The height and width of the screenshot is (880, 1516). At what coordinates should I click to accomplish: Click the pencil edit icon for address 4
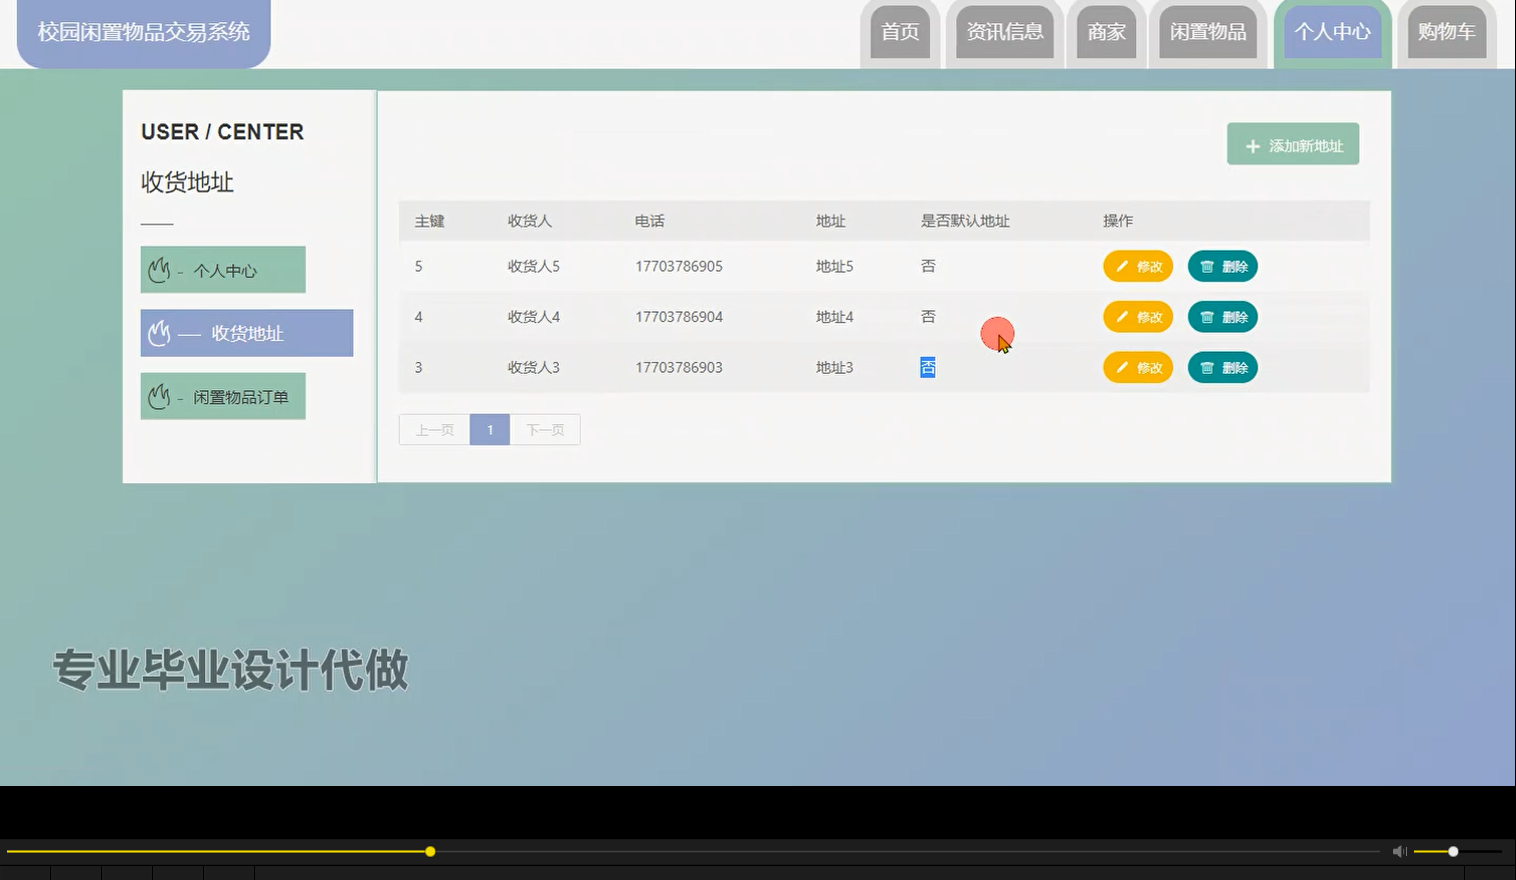[x=1121, y=316]
